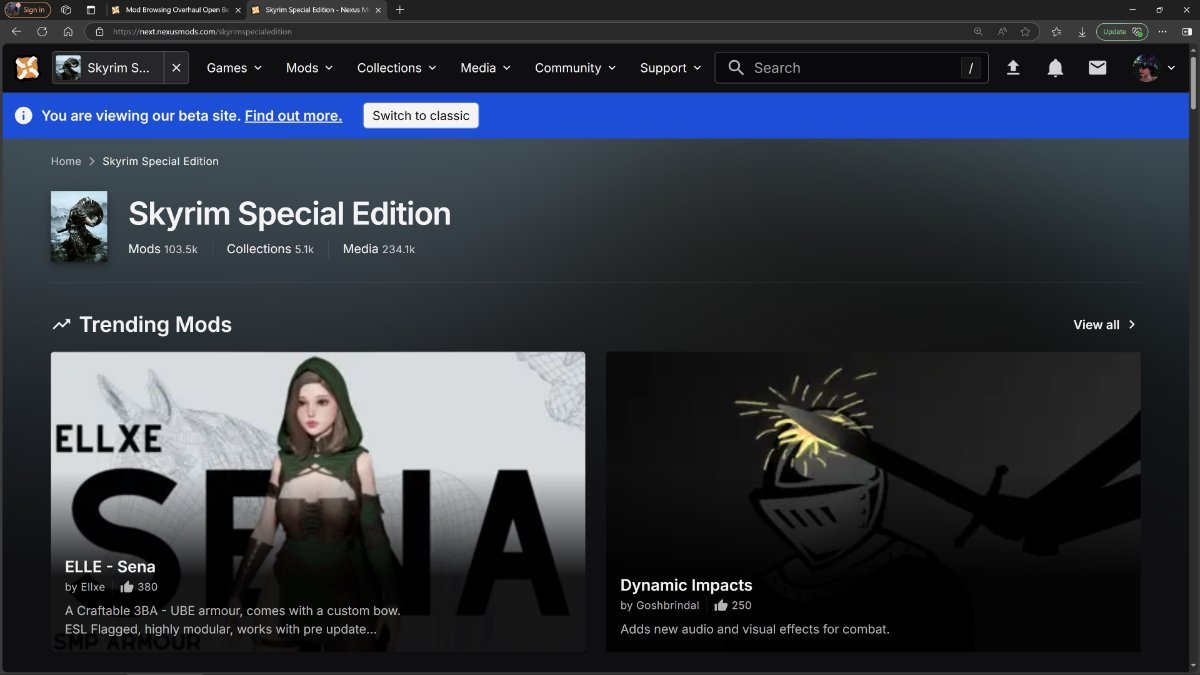Viewport: 1200px width, 675px height.
Task: Open the Dynamic Impacts mod title
Action: point(686,585)
